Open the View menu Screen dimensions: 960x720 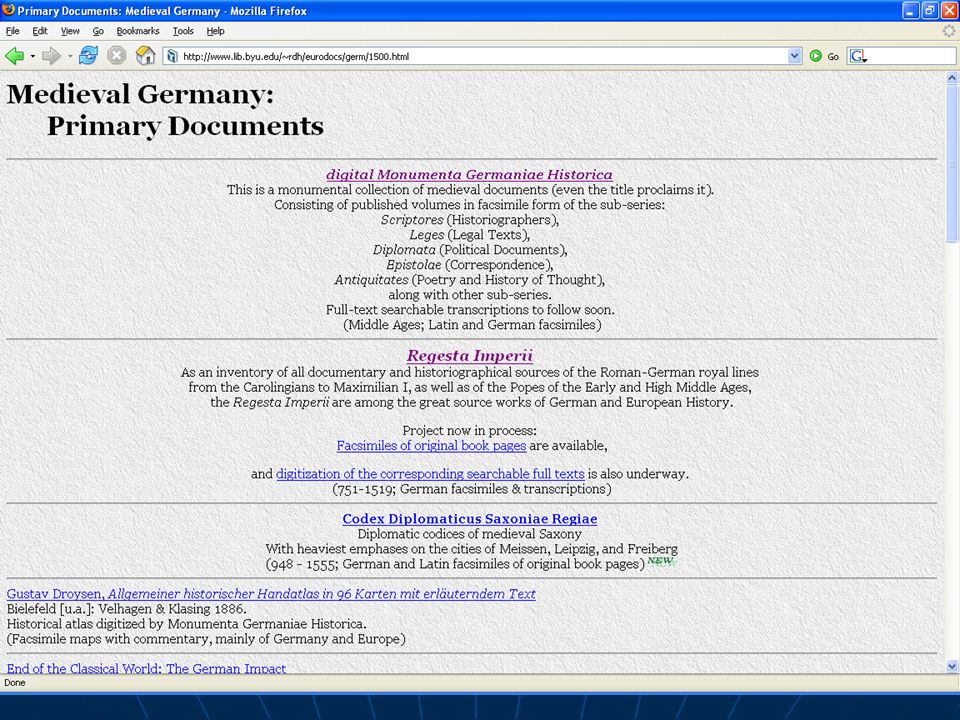(x=70, y=31)
